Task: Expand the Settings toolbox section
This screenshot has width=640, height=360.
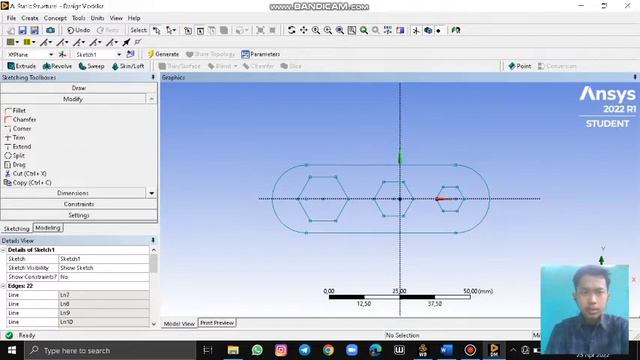Action: [x=79, y=215]
